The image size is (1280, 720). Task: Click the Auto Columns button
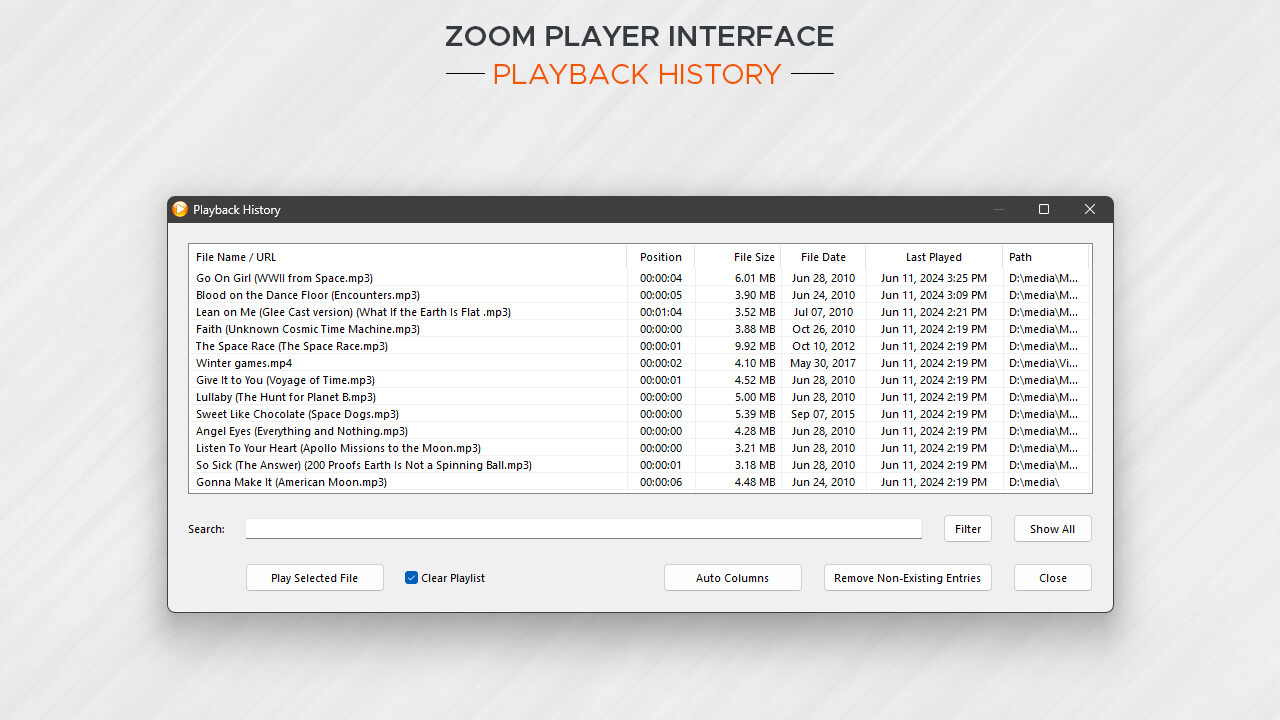point(732,577)
